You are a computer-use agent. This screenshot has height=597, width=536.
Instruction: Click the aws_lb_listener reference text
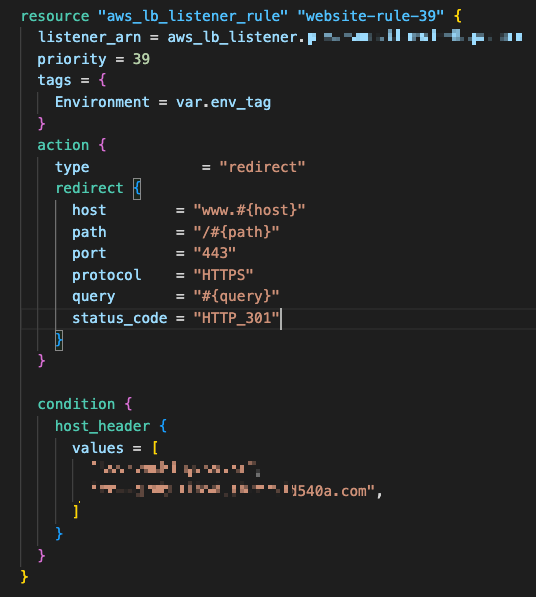coord(232,37)
